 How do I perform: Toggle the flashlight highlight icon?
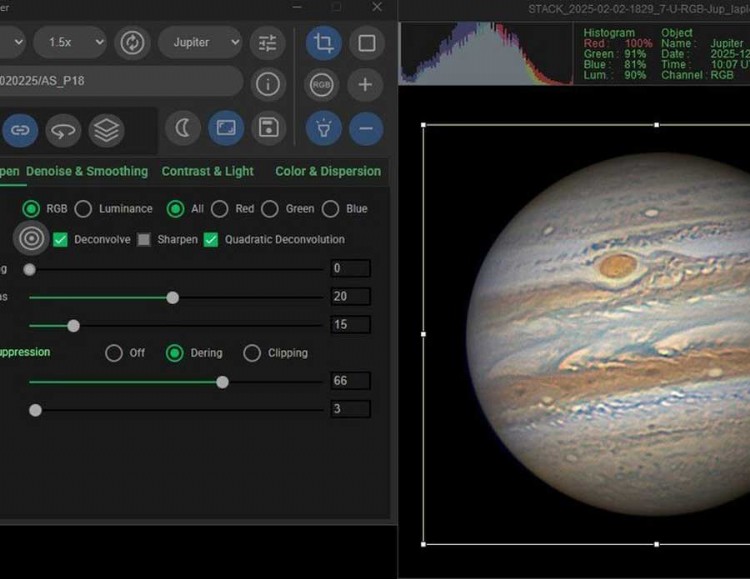pyautogui.click(x=323, y=128)
